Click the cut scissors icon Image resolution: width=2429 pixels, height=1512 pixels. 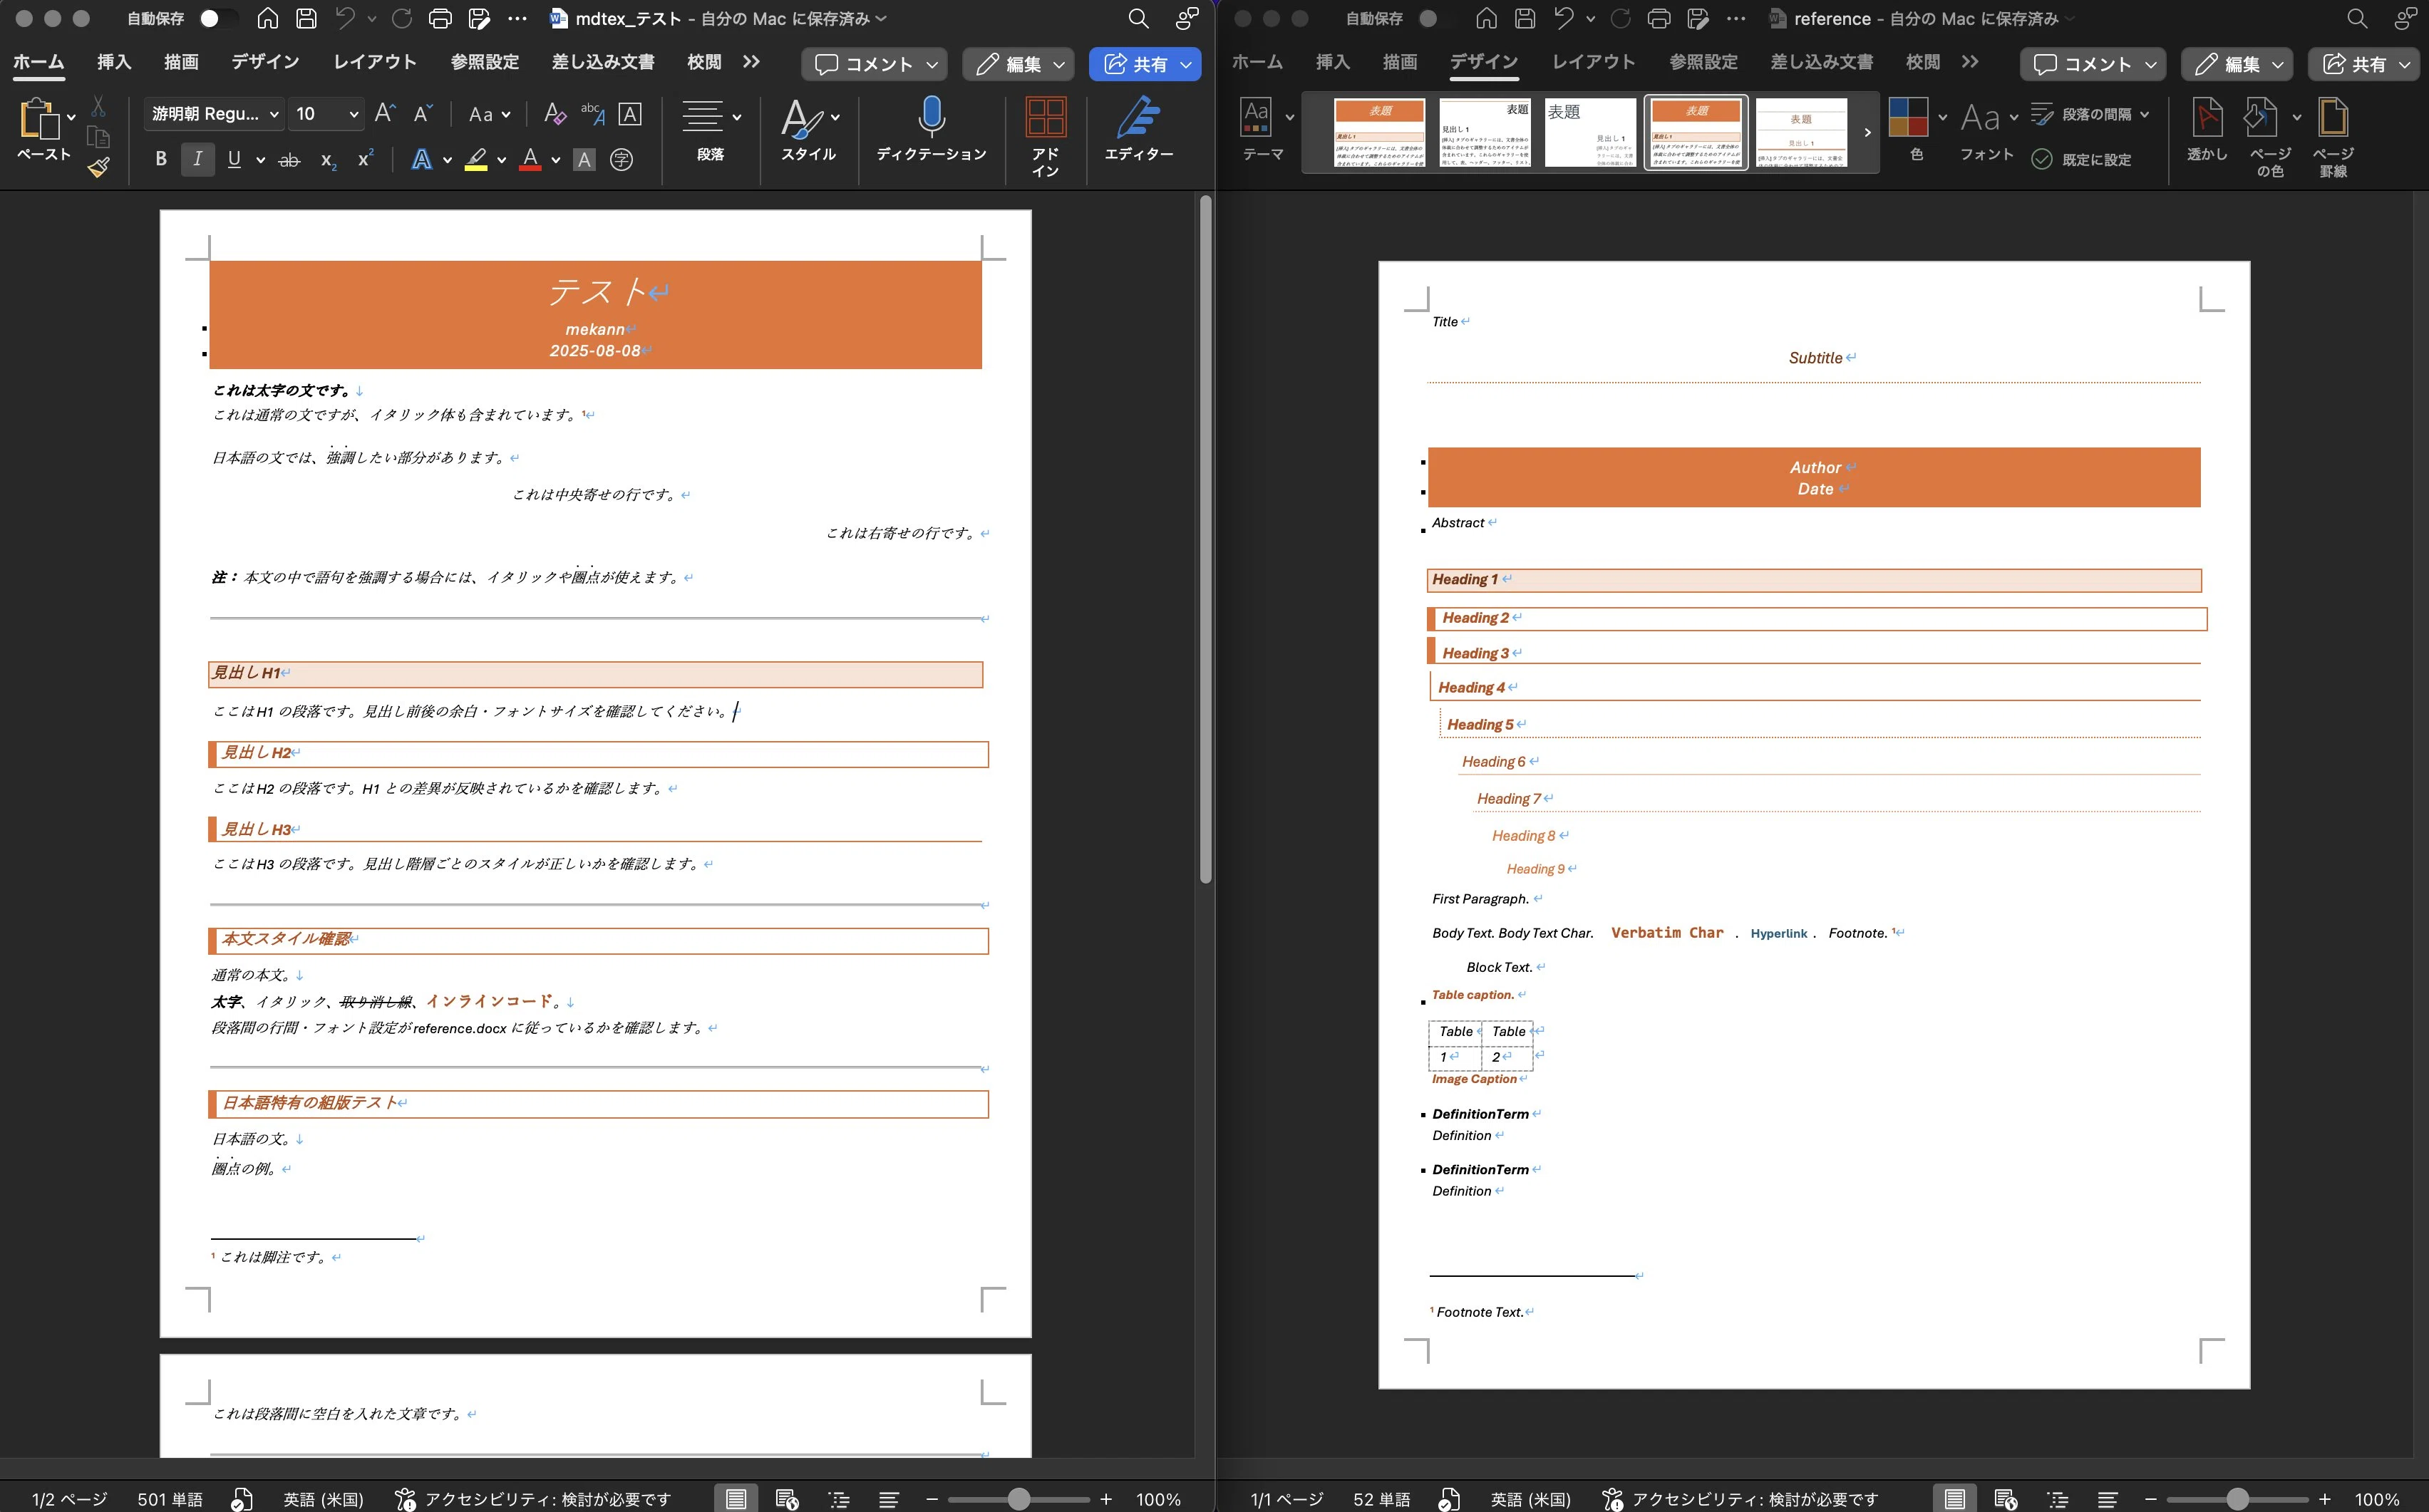coord(98,107)
